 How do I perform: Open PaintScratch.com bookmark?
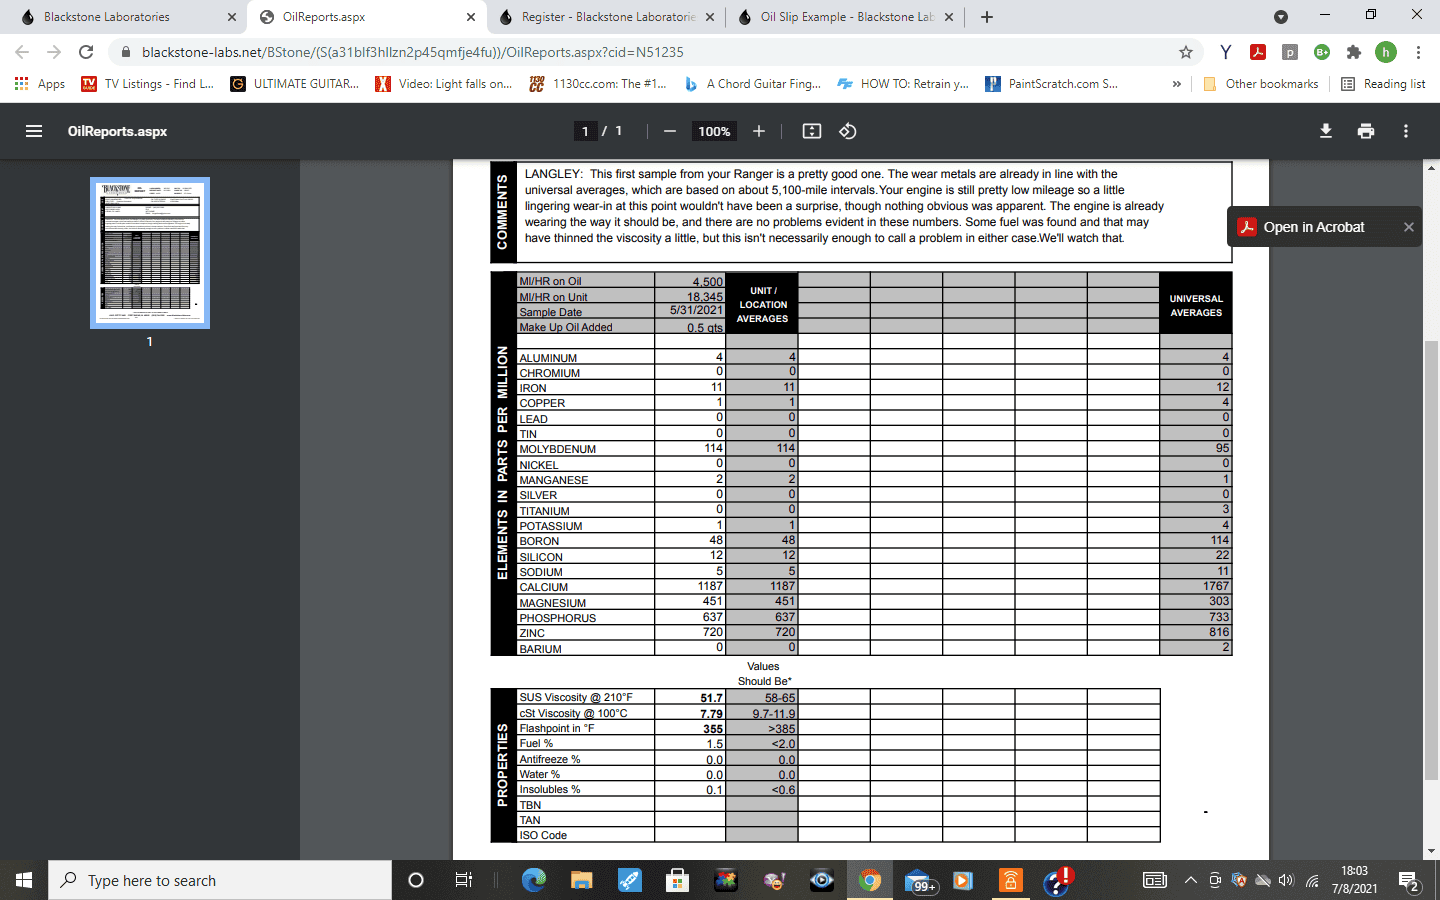point(1052,84)
